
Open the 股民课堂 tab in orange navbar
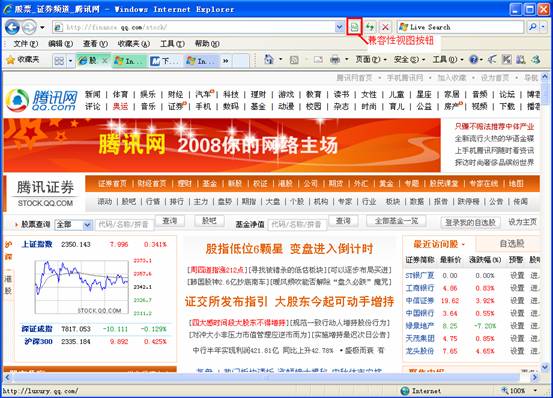pos(444,184)
